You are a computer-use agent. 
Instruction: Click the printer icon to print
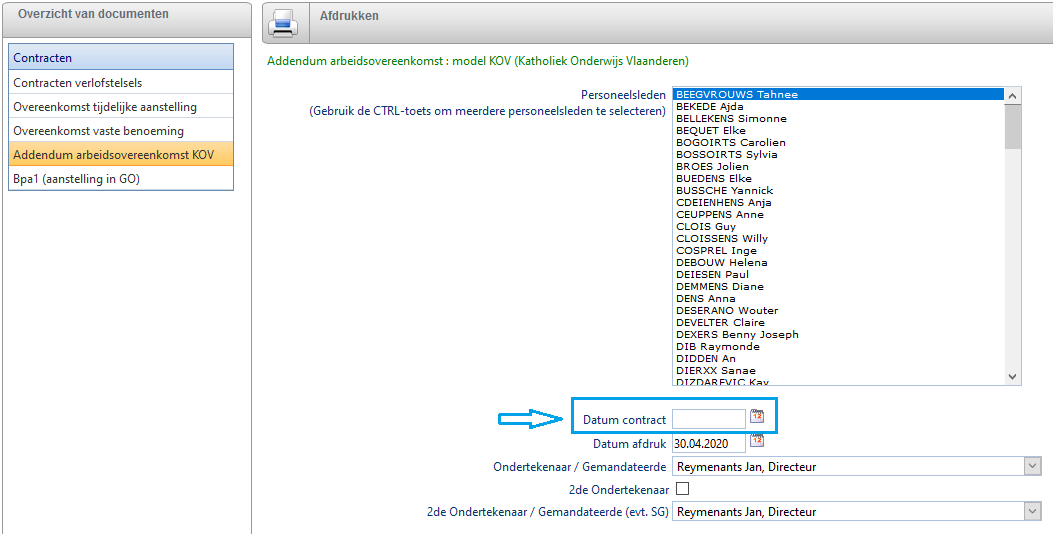(283, 22)
